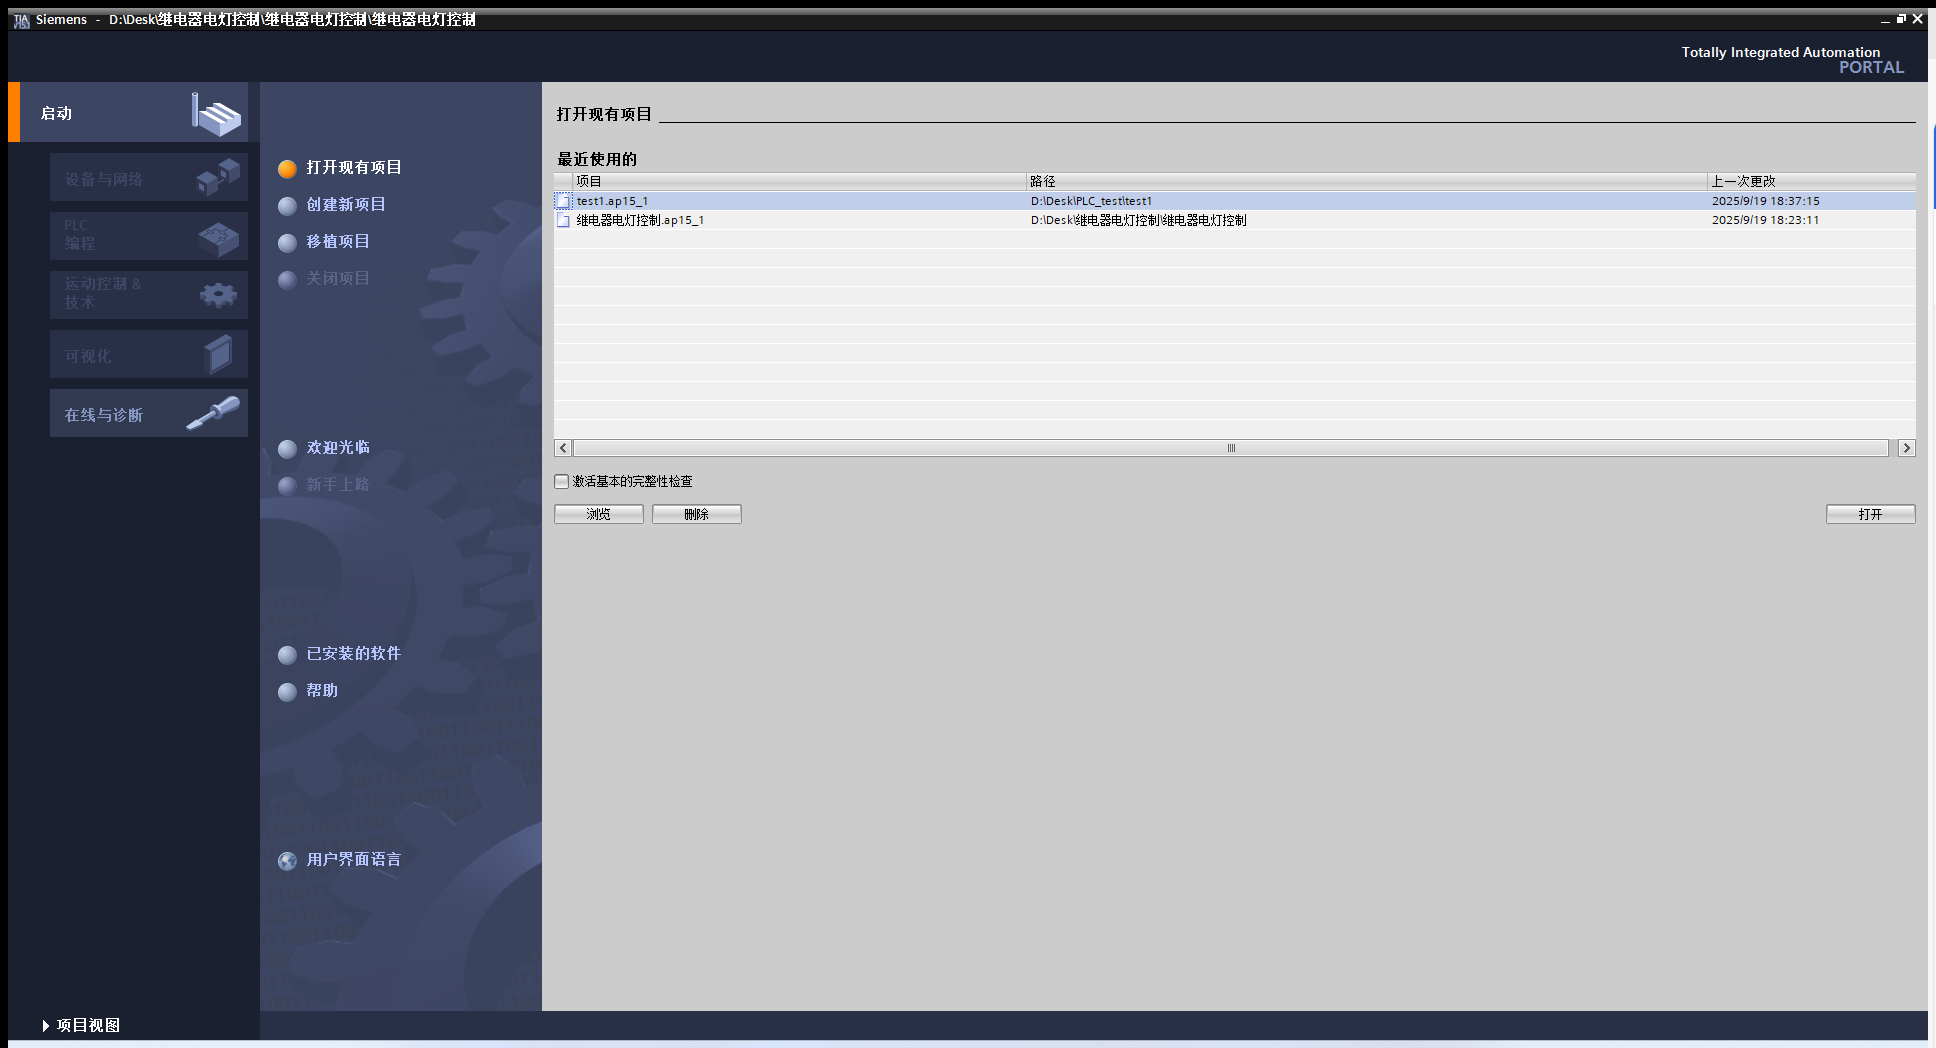The height and width of the screenshot is (1048, 1936).
Task: Choose 关闭项目 action
Action: pos(338,278)
